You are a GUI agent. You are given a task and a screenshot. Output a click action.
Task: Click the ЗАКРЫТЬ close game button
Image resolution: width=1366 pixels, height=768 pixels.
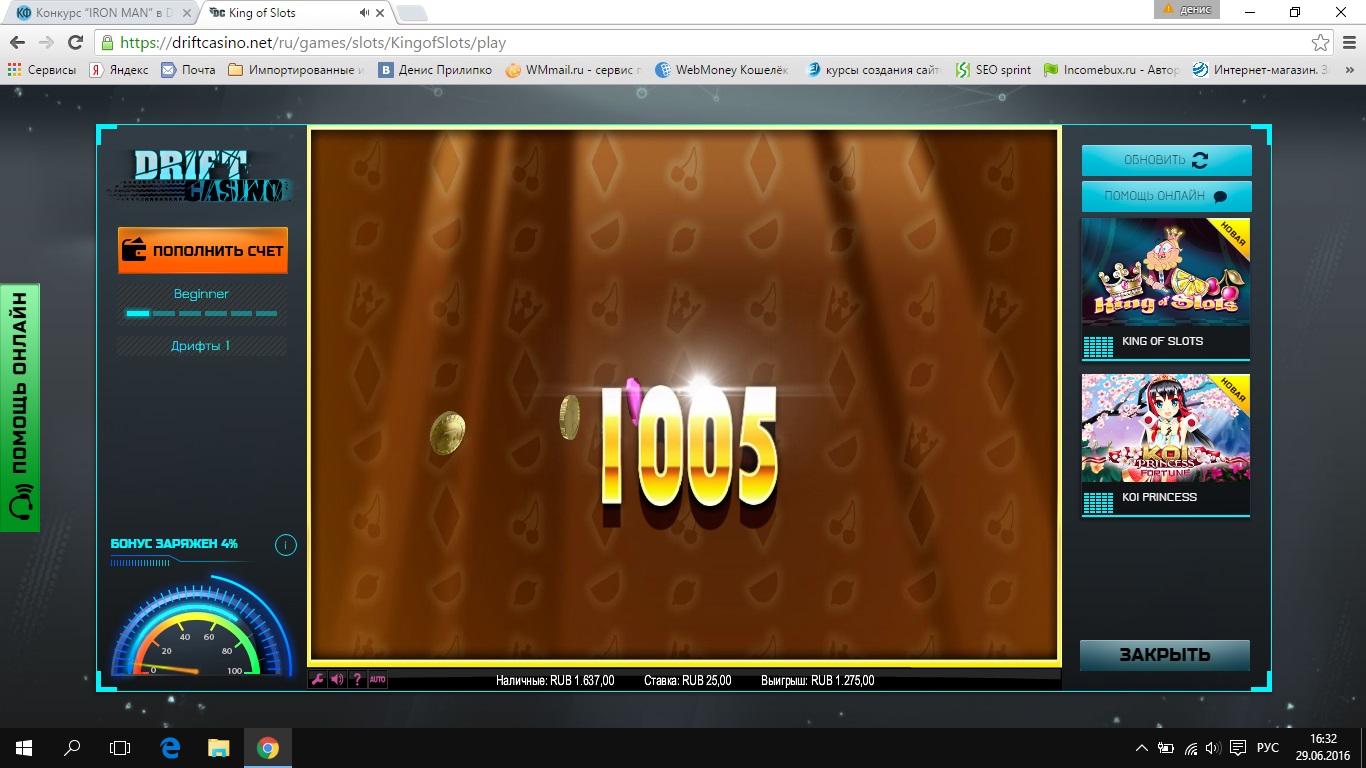(1165, 655)
